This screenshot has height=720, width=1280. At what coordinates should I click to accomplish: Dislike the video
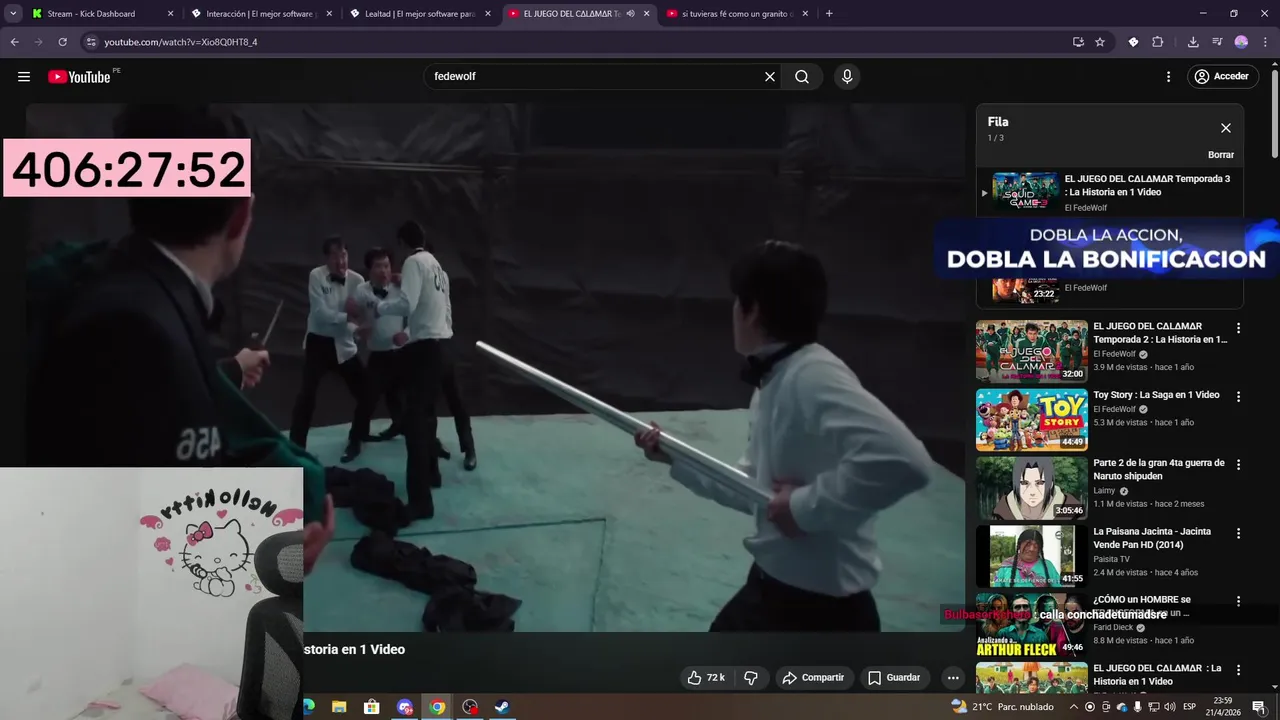pos(751,678)
